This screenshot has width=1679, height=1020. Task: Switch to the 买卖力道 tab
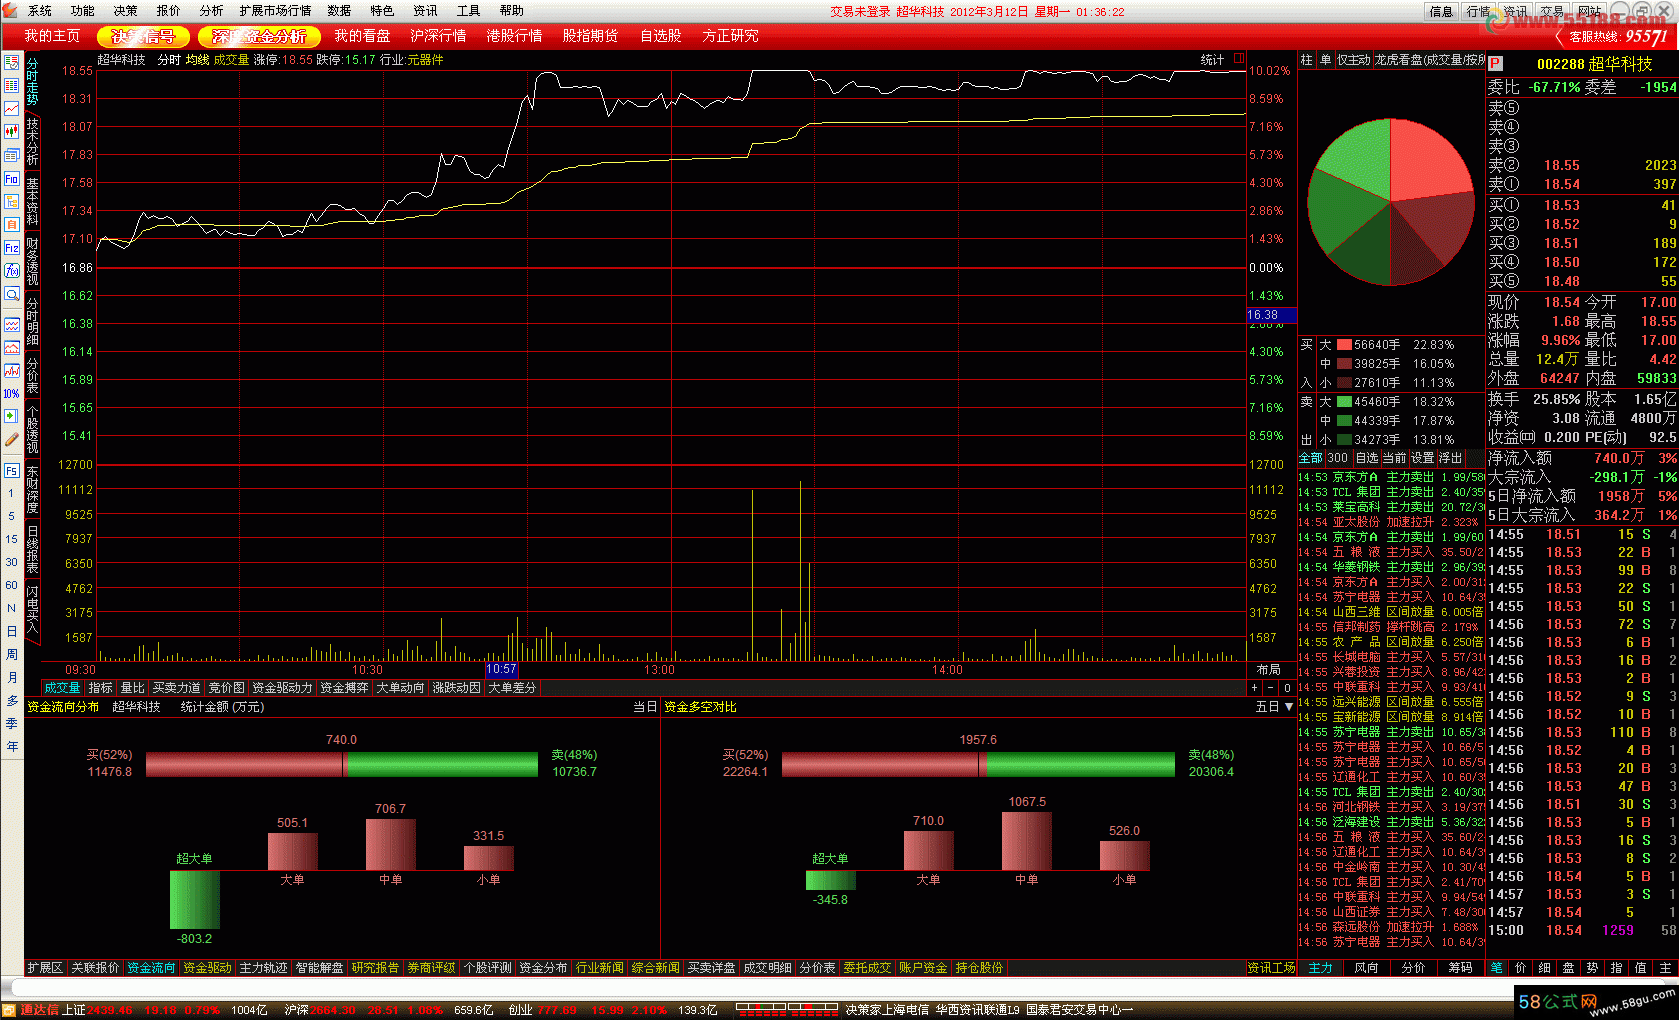pos(177,688)
